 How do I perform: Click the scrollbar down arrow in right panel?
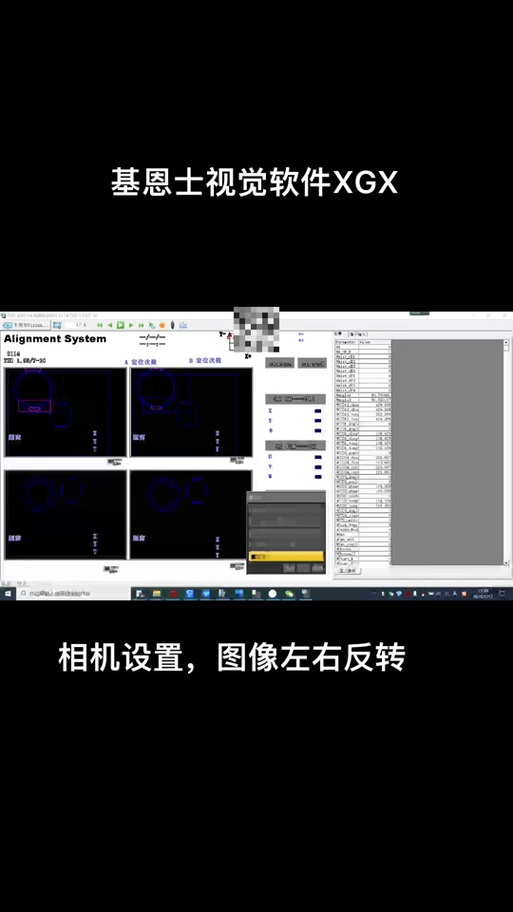(506, 562)
